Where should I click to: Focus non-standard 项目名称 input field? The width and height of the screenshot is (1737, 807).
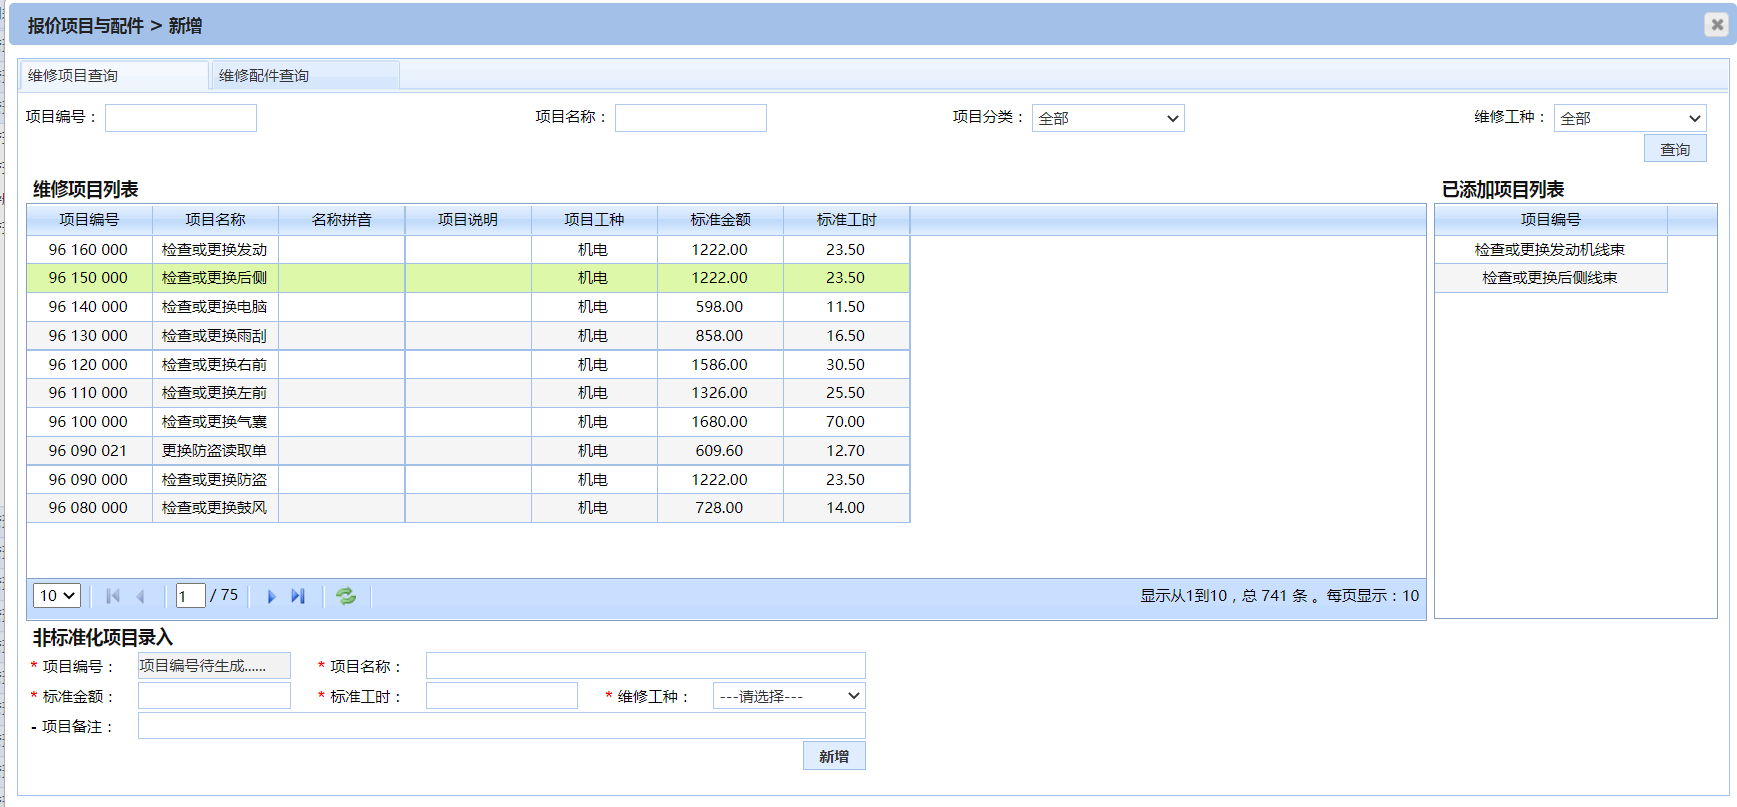click(x=646, y=666)
